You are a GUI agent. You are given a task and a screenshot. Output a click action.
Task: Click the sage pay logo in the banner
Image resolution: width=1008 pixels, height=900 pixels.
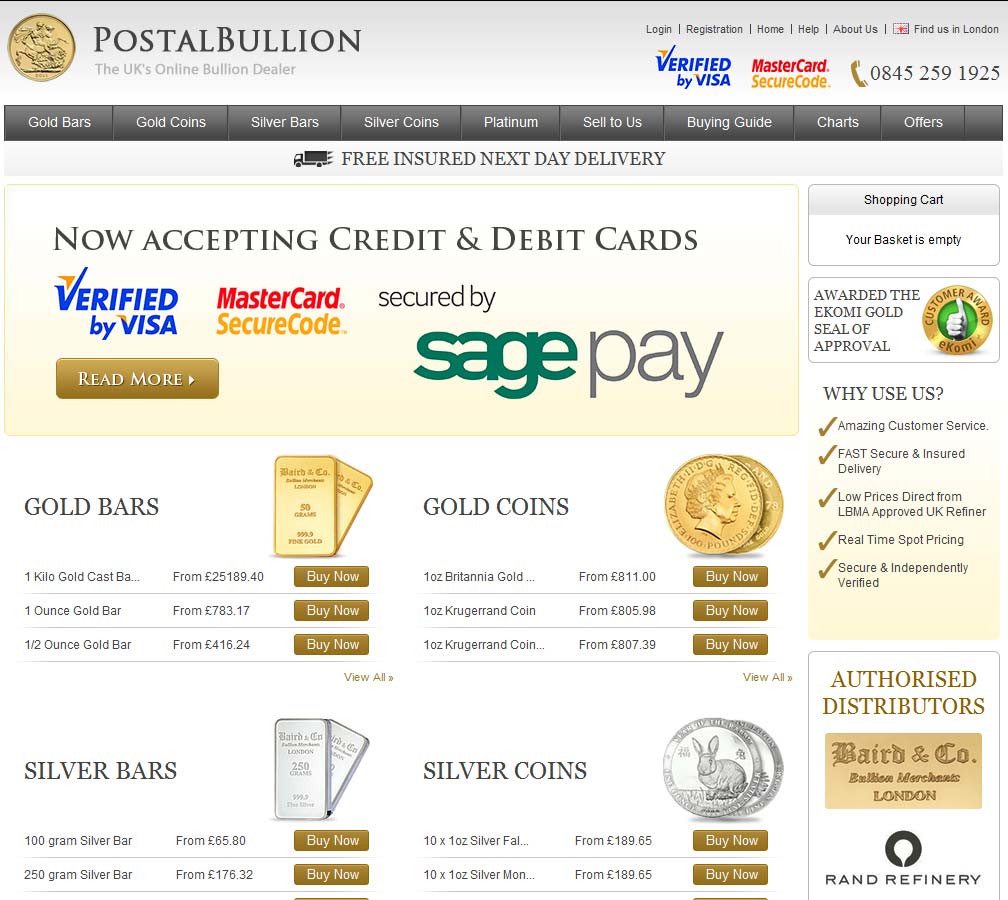coord(567,358)
